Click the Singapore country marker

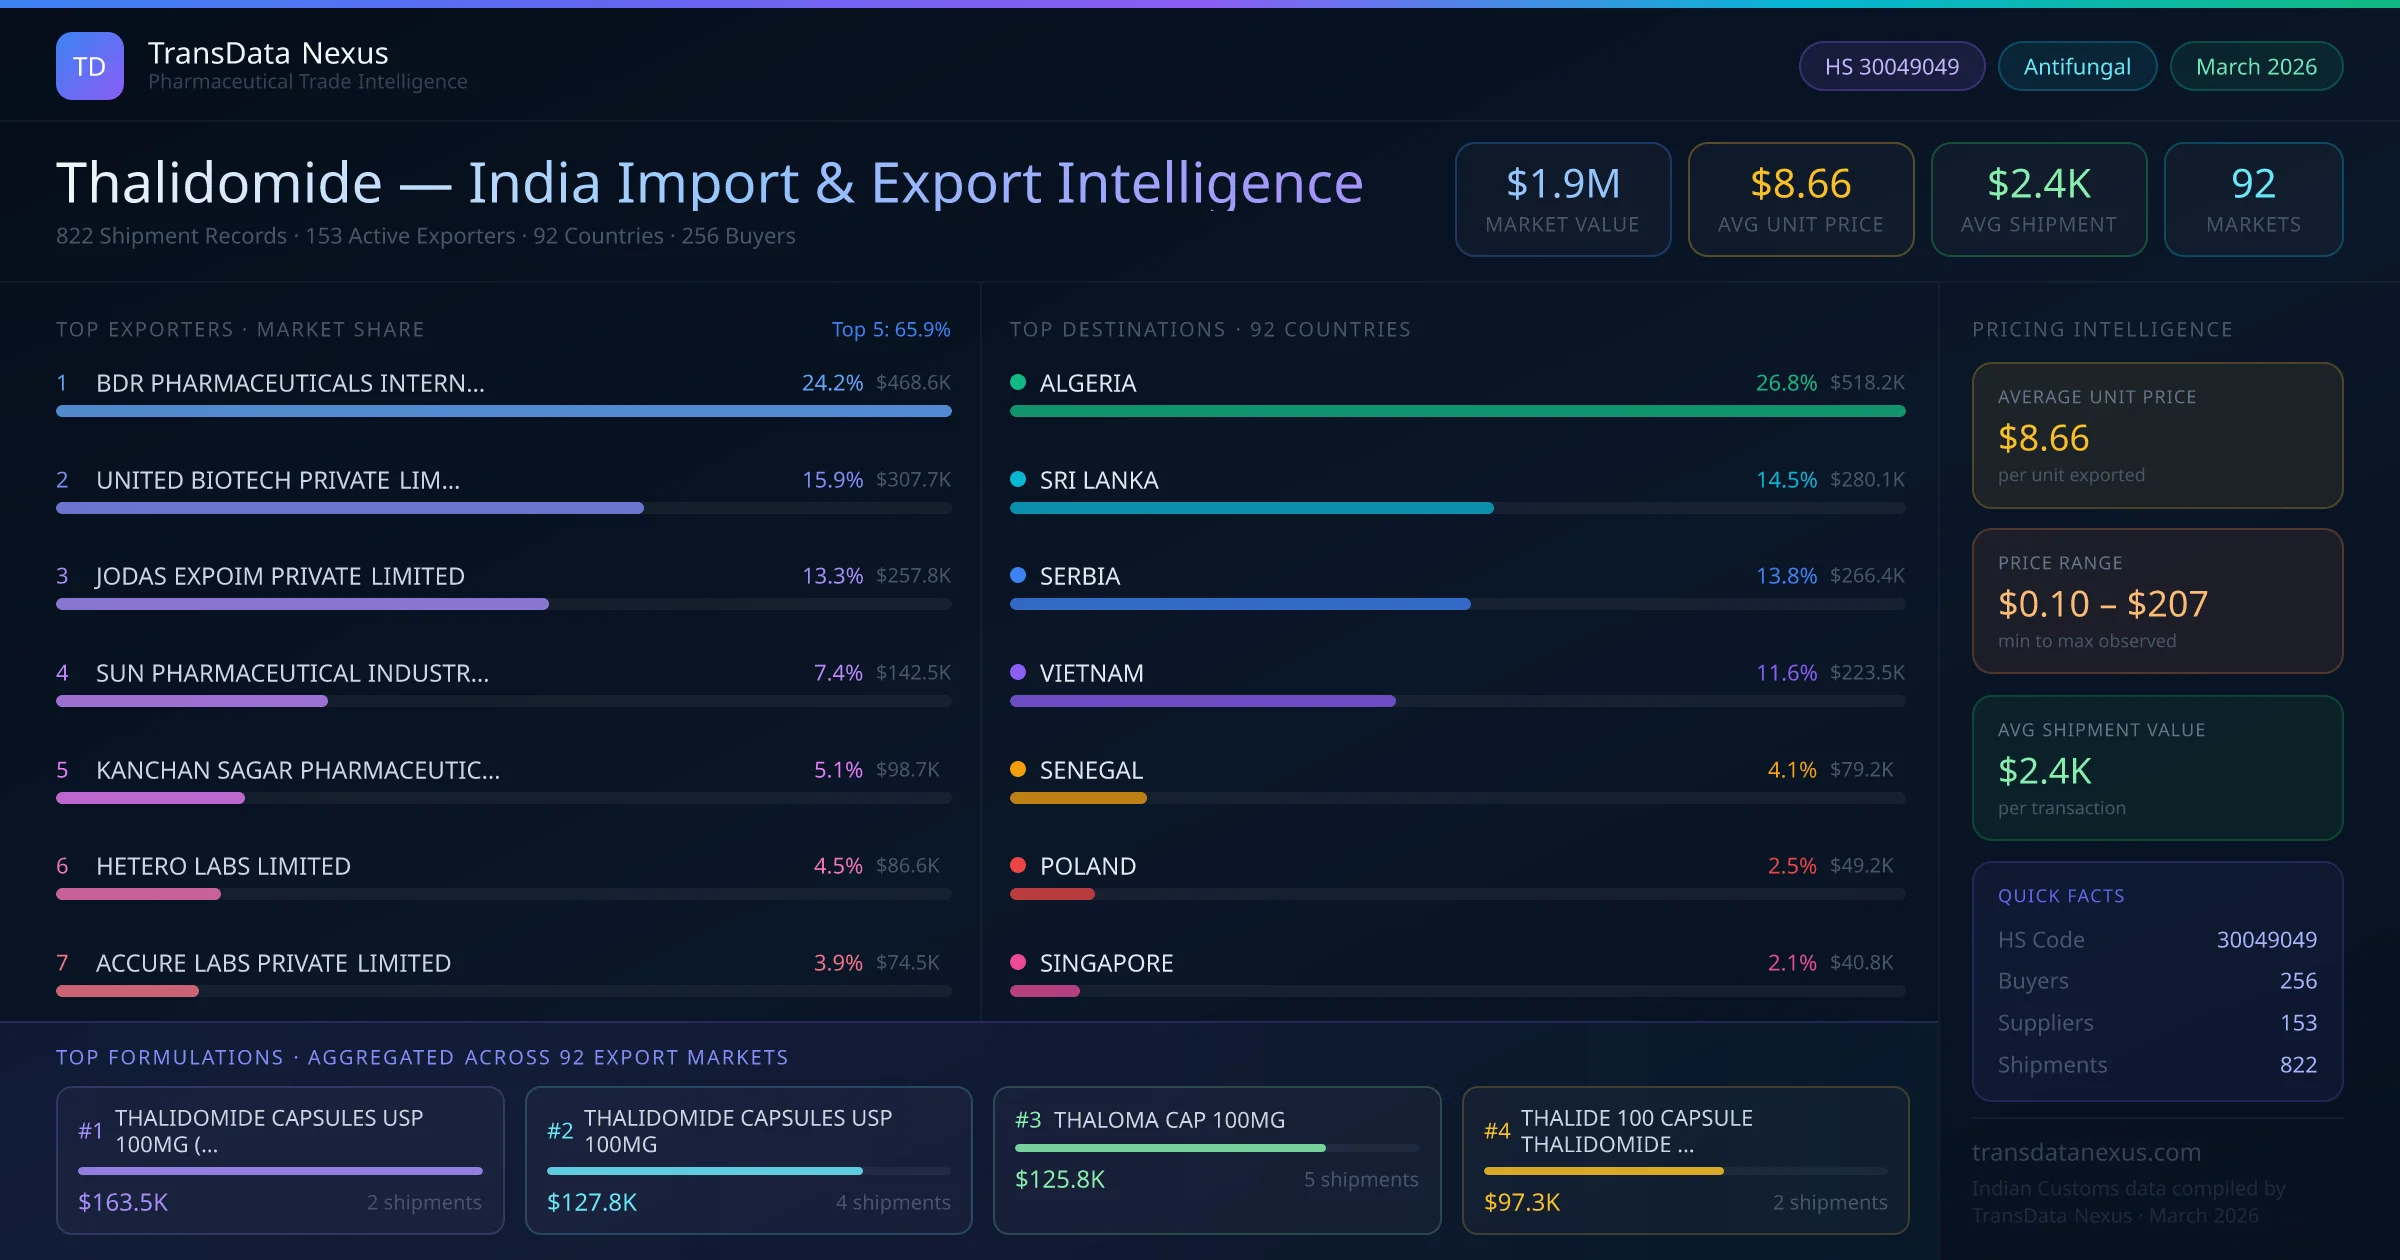(1017, 962)
